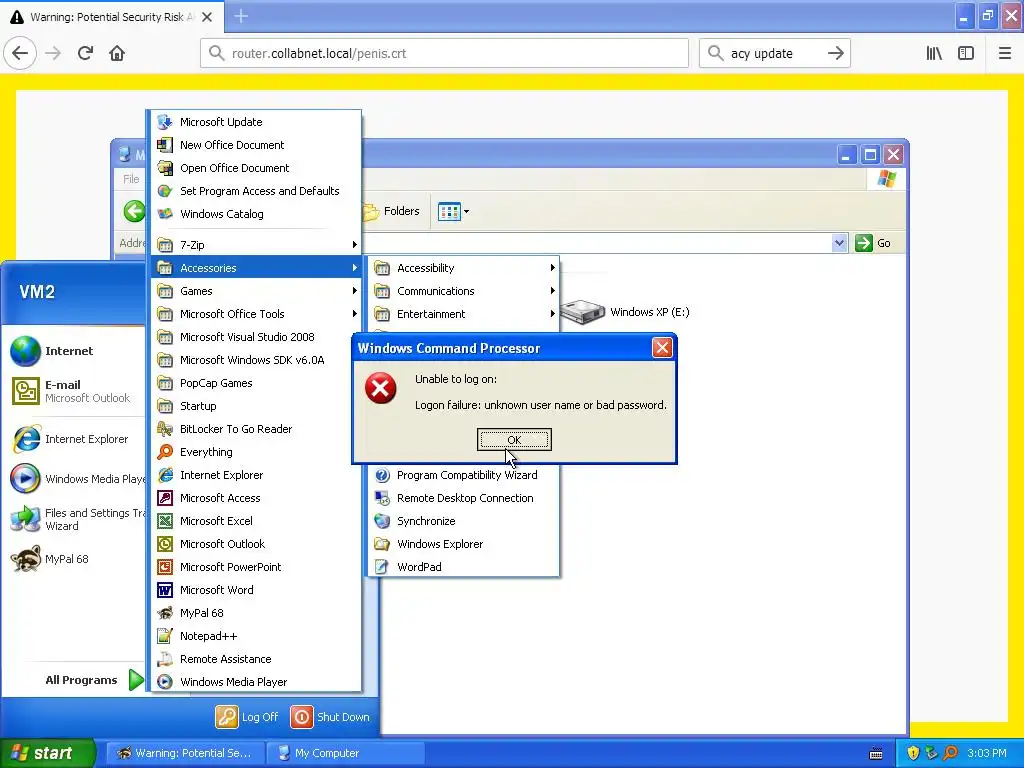This screenshot has height=768, width=1024.
Task: Select Open Office Document entry
Action: click(256, 168)
